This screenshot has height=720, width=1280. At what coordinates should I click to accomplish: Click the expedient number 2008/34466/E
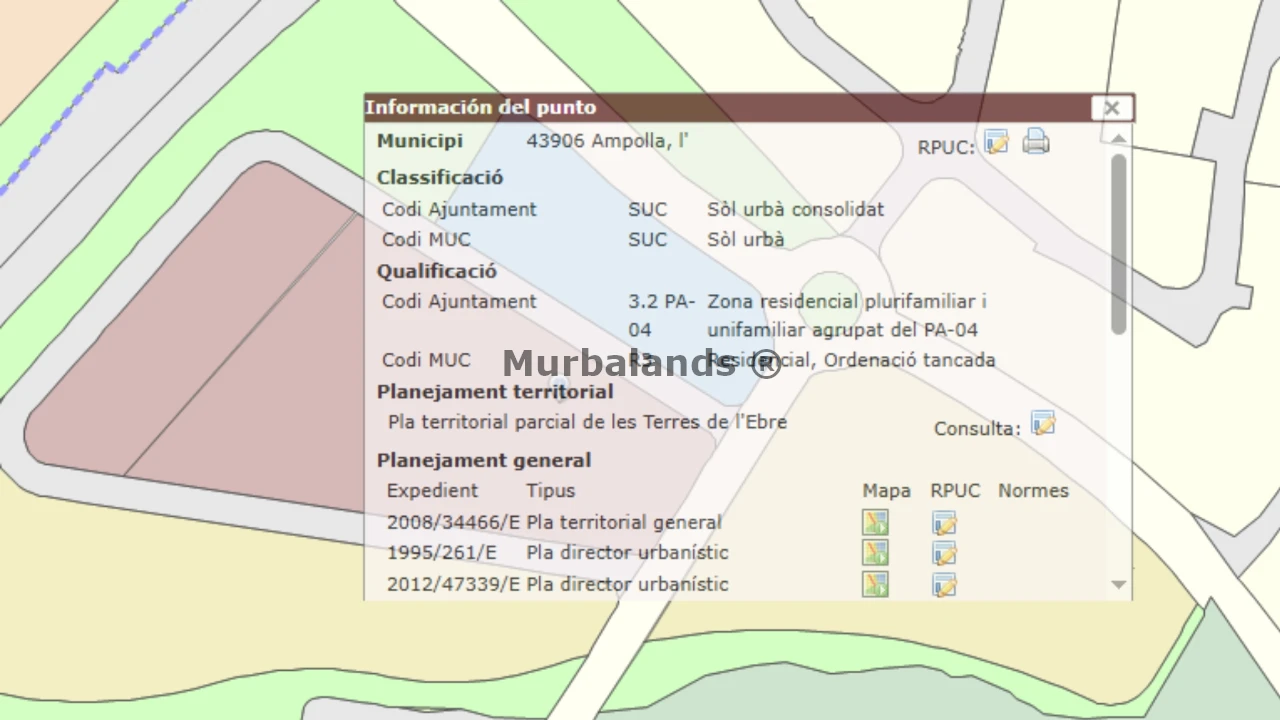point(453,522)
